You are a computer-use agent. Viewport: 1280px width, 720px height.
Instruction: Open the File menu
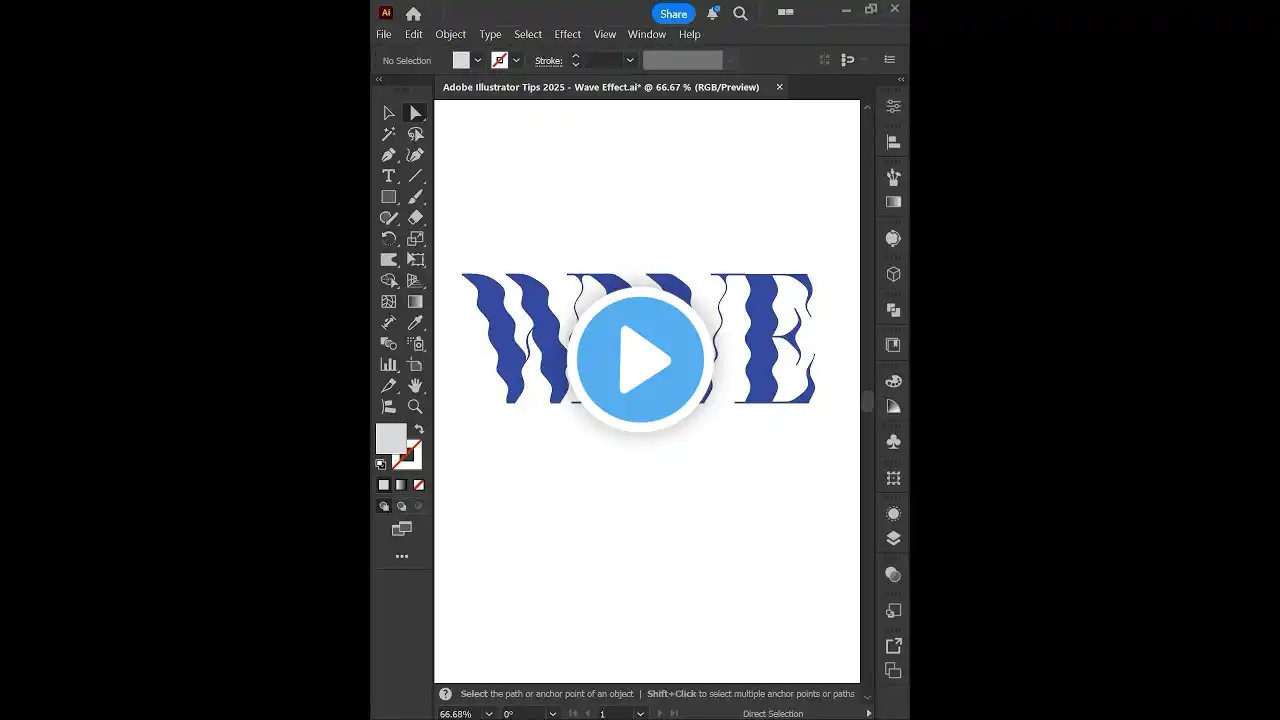tap(384, 34)
